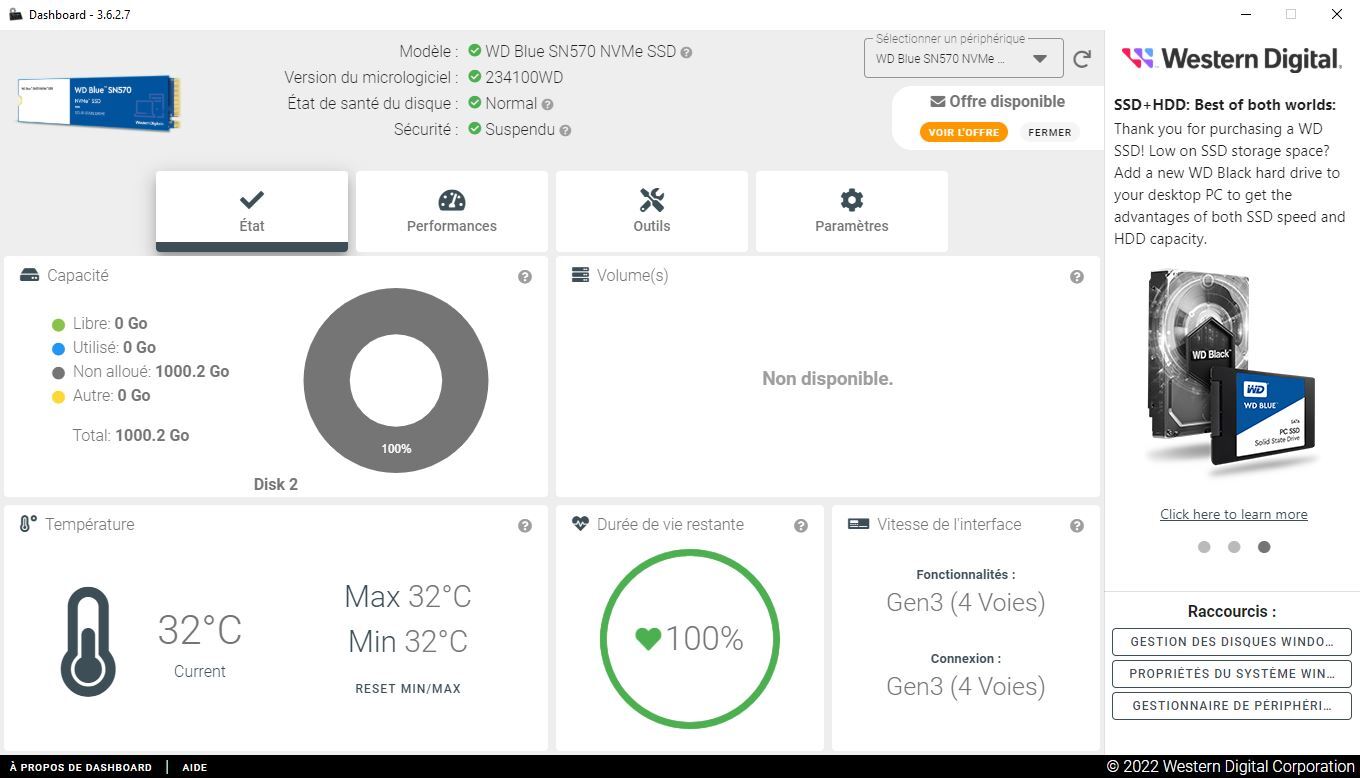Click the help icon next to Modèle
The width and height of the screenshot is (1360, 778).
[686, 52]
